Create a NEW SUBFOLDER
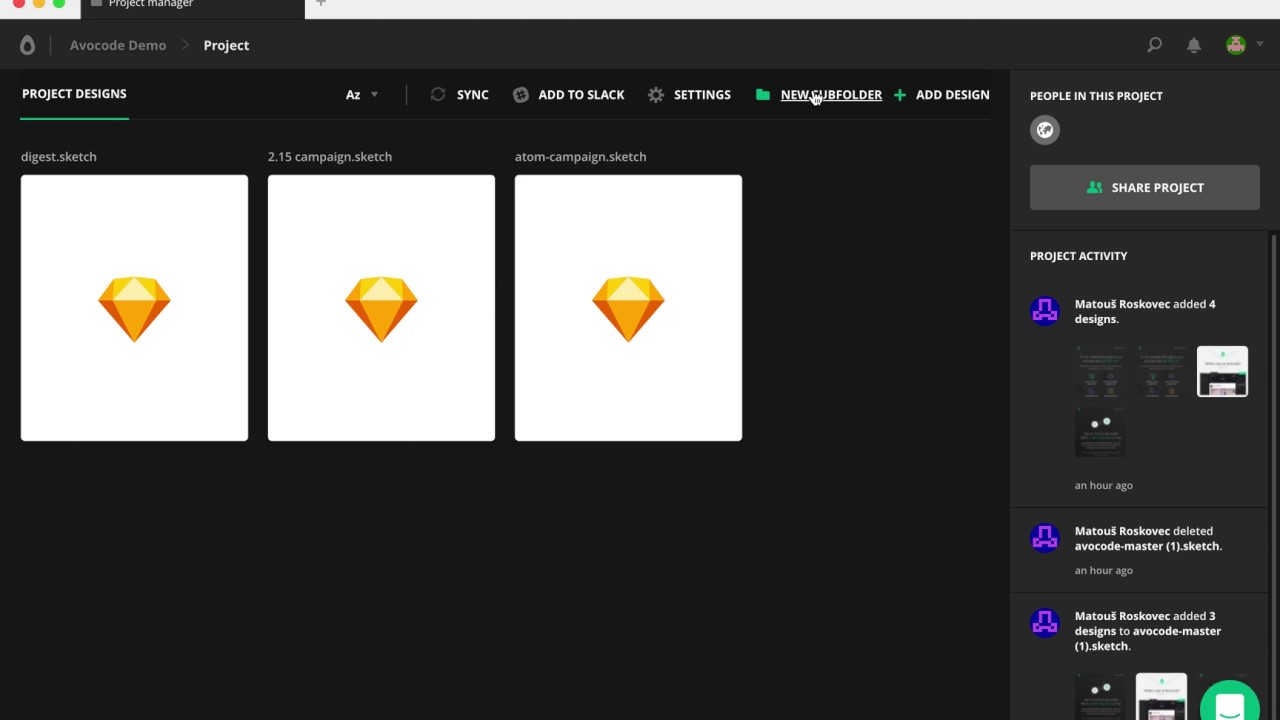 831,95
